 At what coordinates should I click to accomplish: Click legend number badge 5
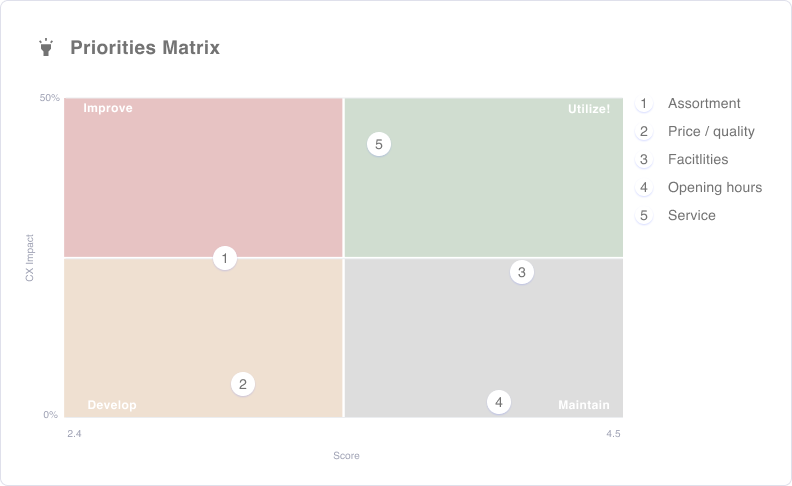[x=644, y=216]
